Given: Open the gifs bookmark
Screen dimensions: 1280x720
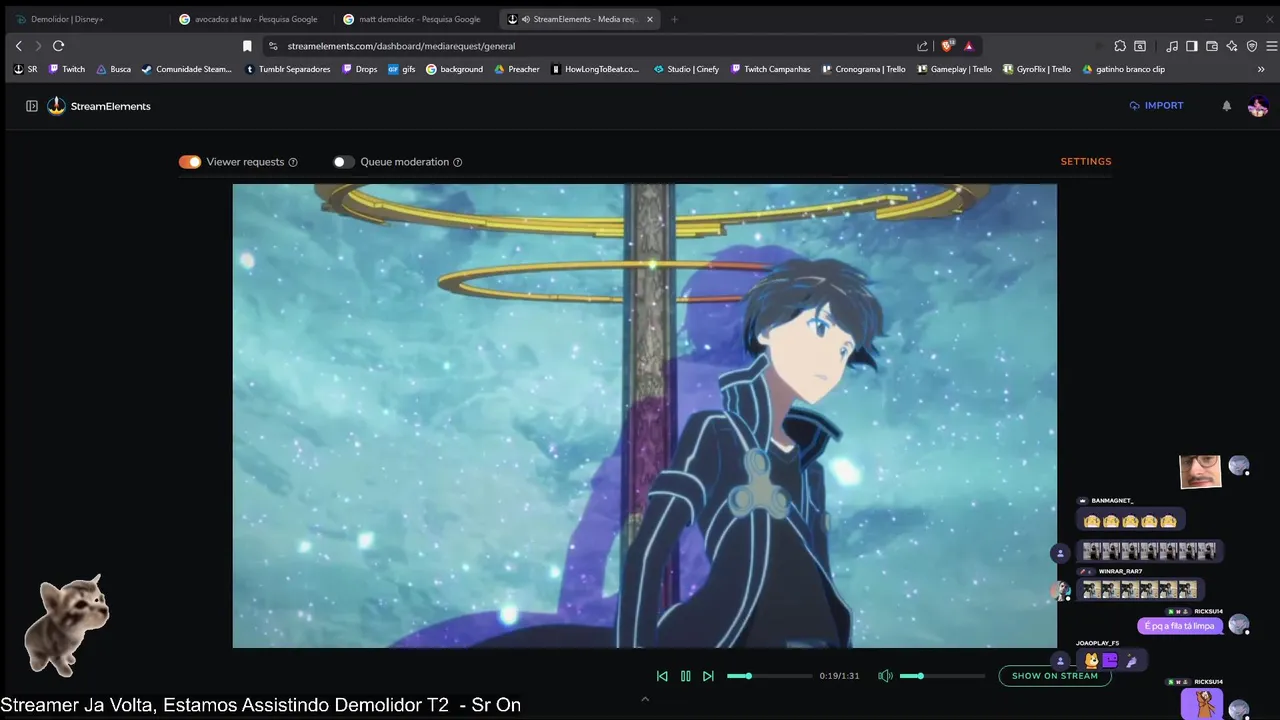Looking at the screenshot, I should 401,69.
